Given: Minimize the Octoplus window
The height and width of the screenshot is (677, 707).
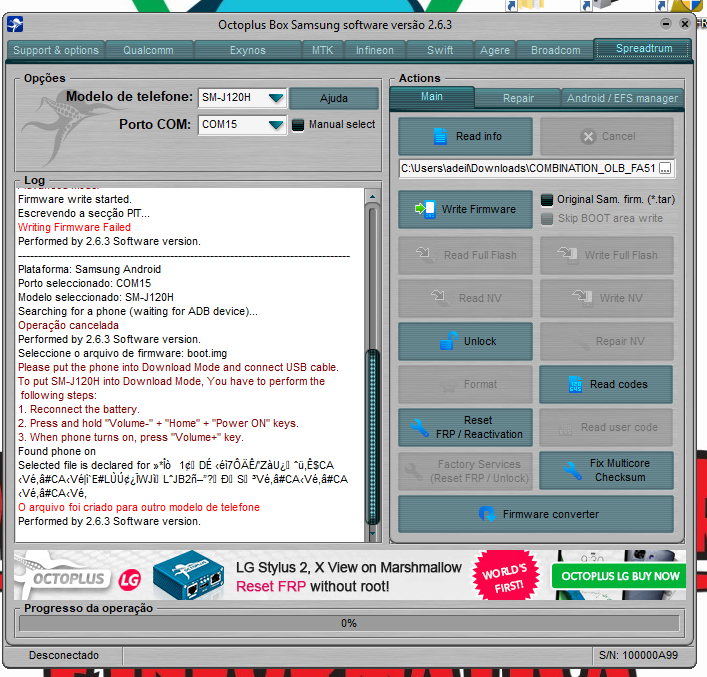Looking at the screenshot, I should (666, 23).
